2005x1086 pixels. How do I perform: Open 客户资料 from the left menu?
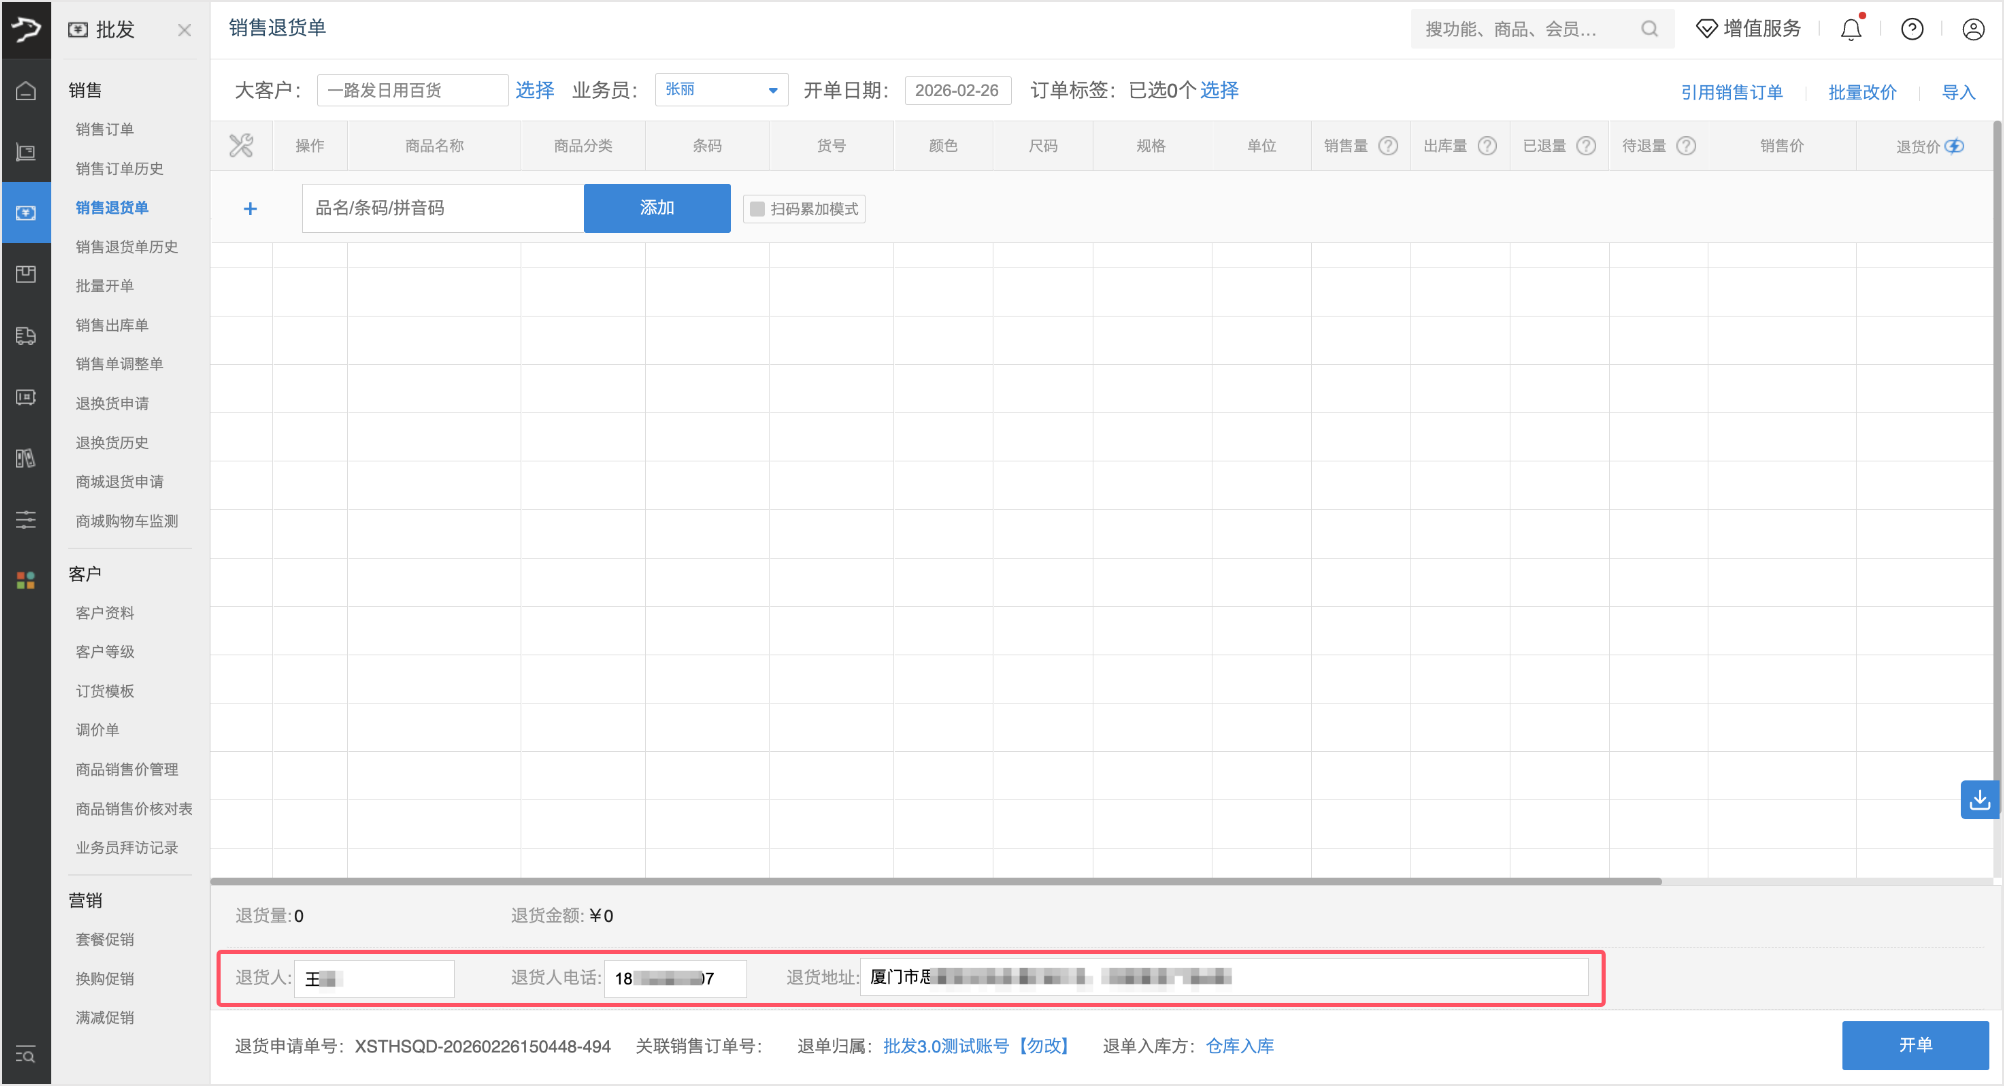point(104,612)
